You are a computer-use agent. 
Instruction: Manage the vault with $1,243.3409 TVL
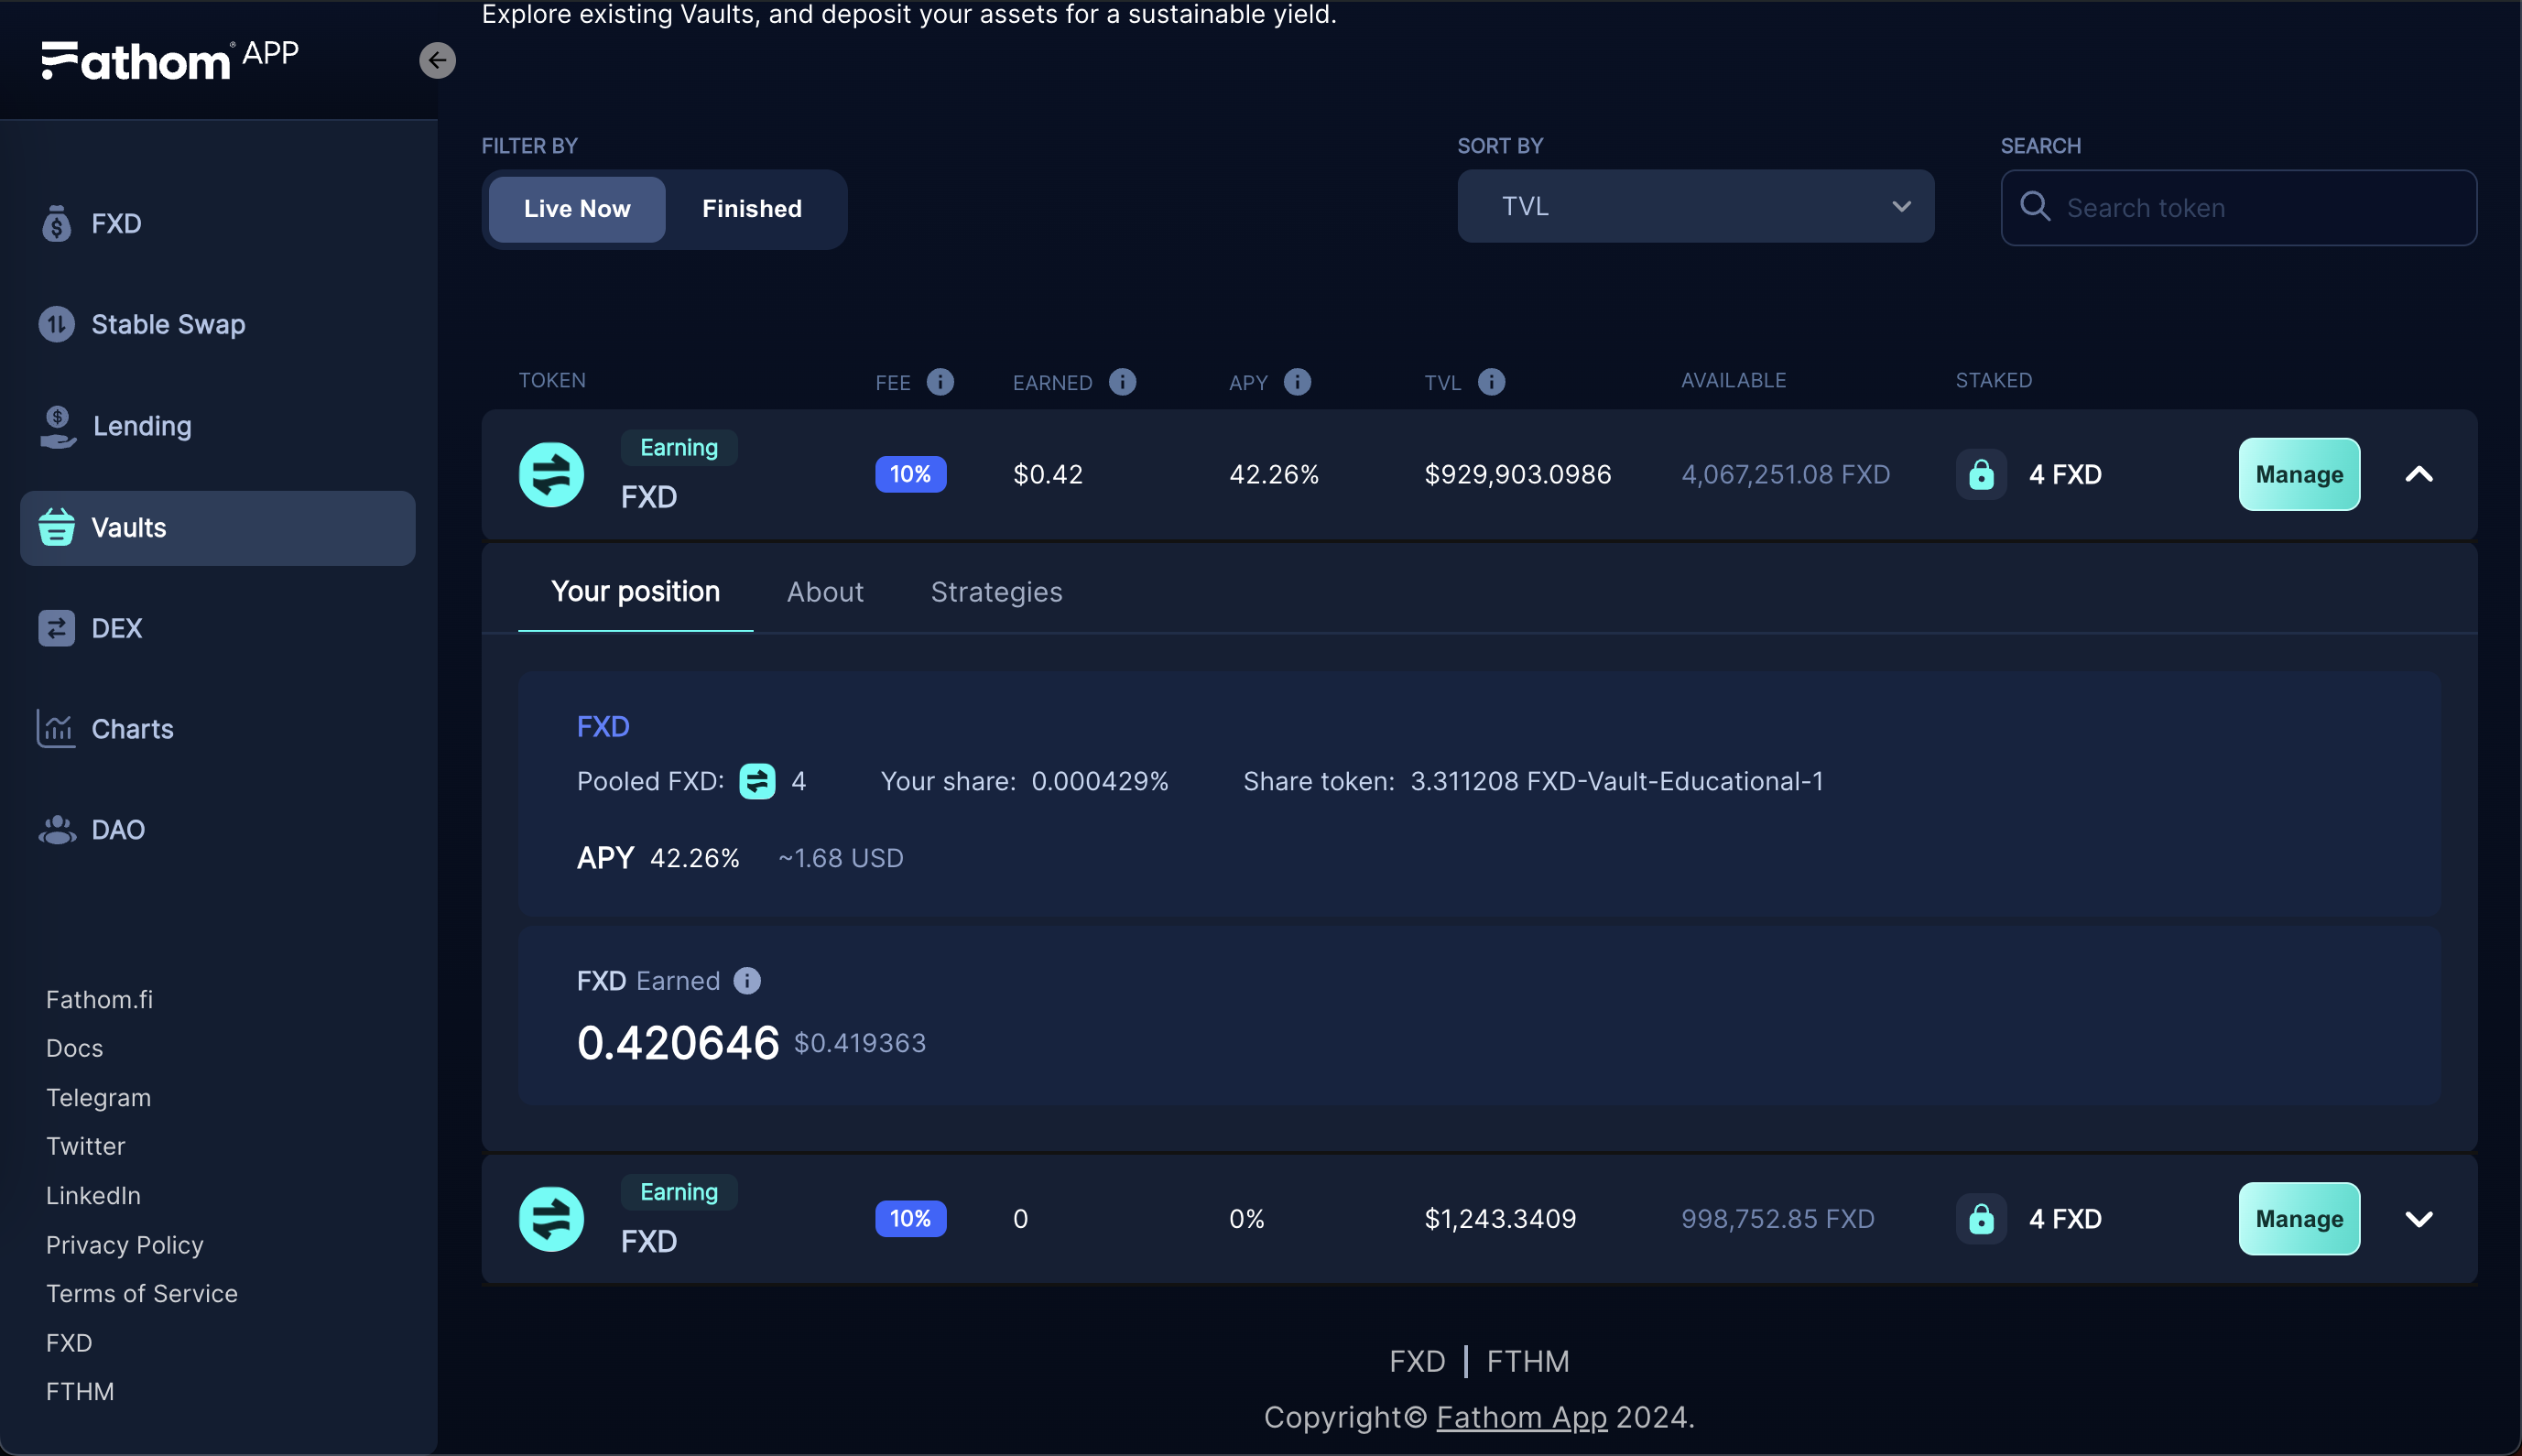pyautogui.click(x=2299, y=1219)
